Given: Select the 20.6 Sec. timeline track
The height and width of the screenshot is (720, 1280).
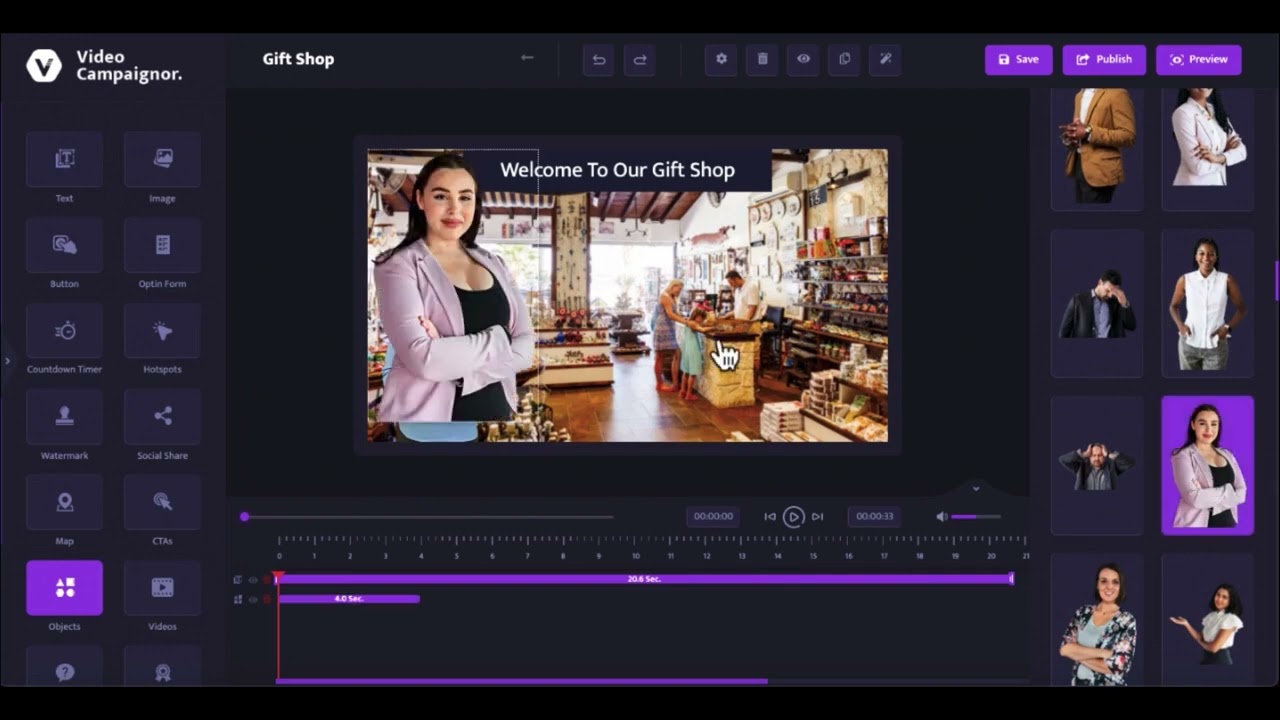Looking at the screenshot, I should (x=645, y=579).
